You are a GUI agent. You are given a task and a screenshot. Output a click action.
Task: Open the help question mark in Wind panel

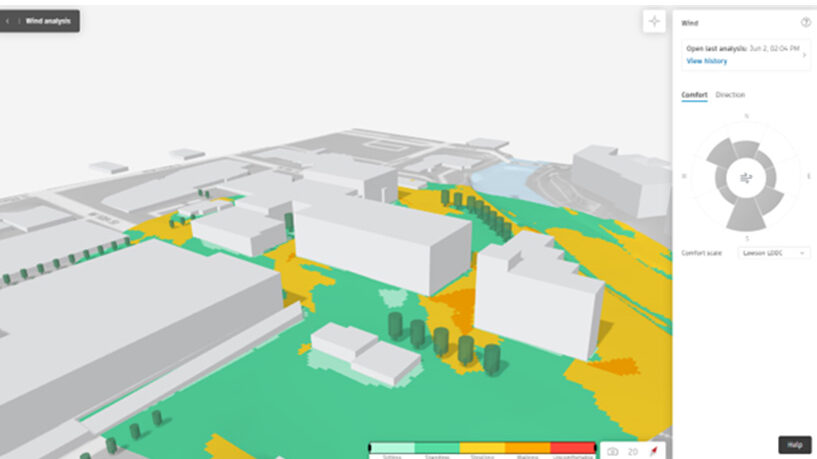coord(805,22)
